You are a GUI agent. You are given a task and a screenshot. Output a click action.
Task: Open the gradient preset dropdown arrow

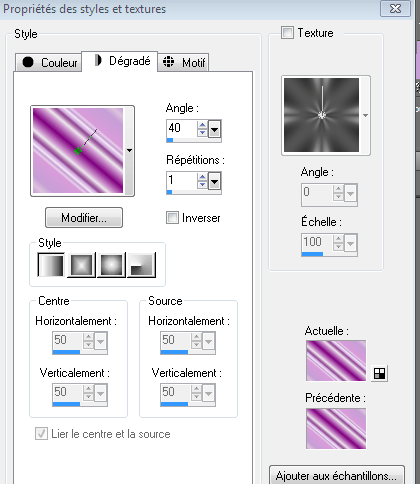click(x=129, y=151)
